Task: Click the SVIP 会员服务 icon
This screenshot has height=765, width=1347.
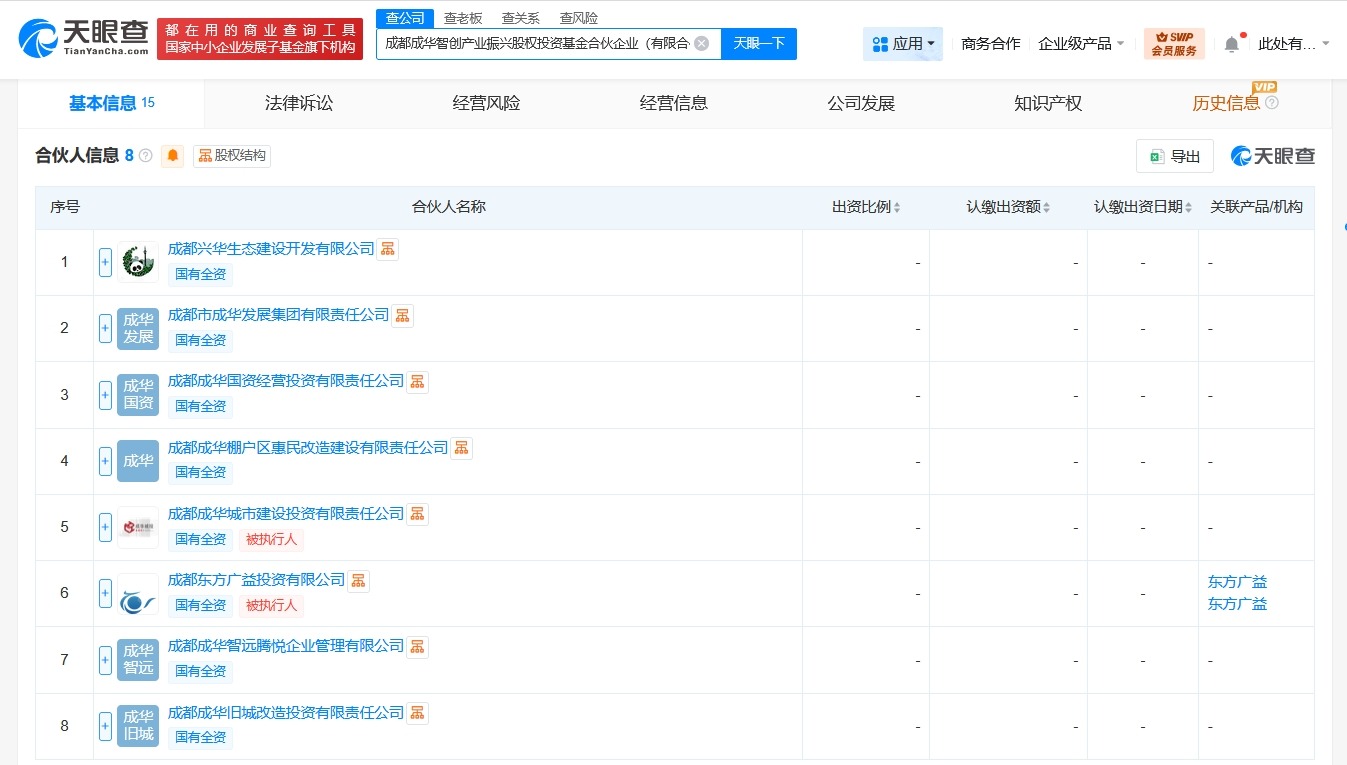Action: [x=1174, y=43]
